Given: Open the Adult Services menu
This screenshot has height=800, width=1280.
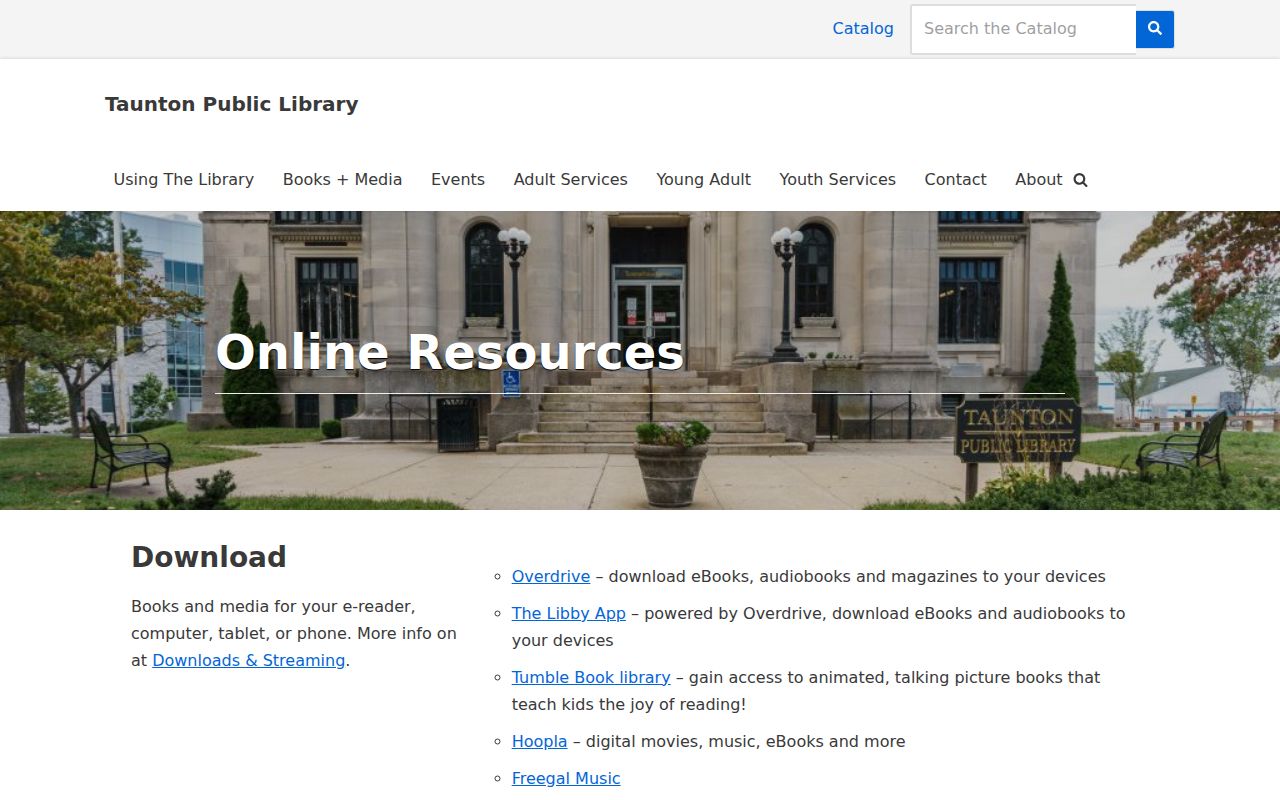Looking at the screenshot, I should (x=571, y=180).
